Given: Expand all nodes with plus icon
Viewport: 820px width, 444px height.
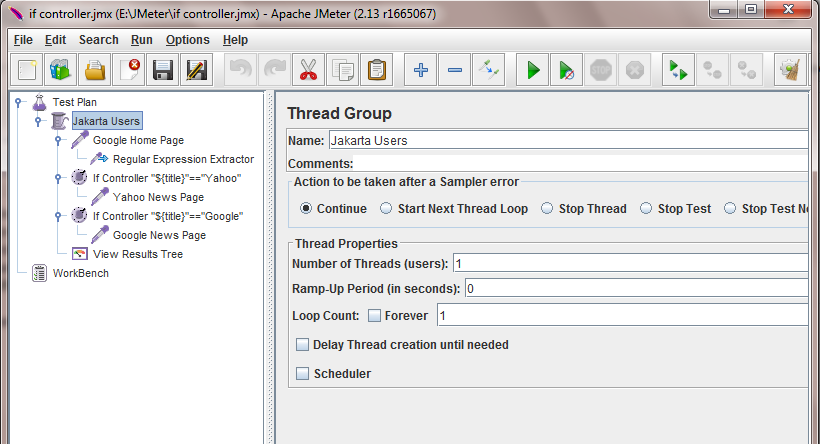Looking at the screenshot, I should click(420, 70).
